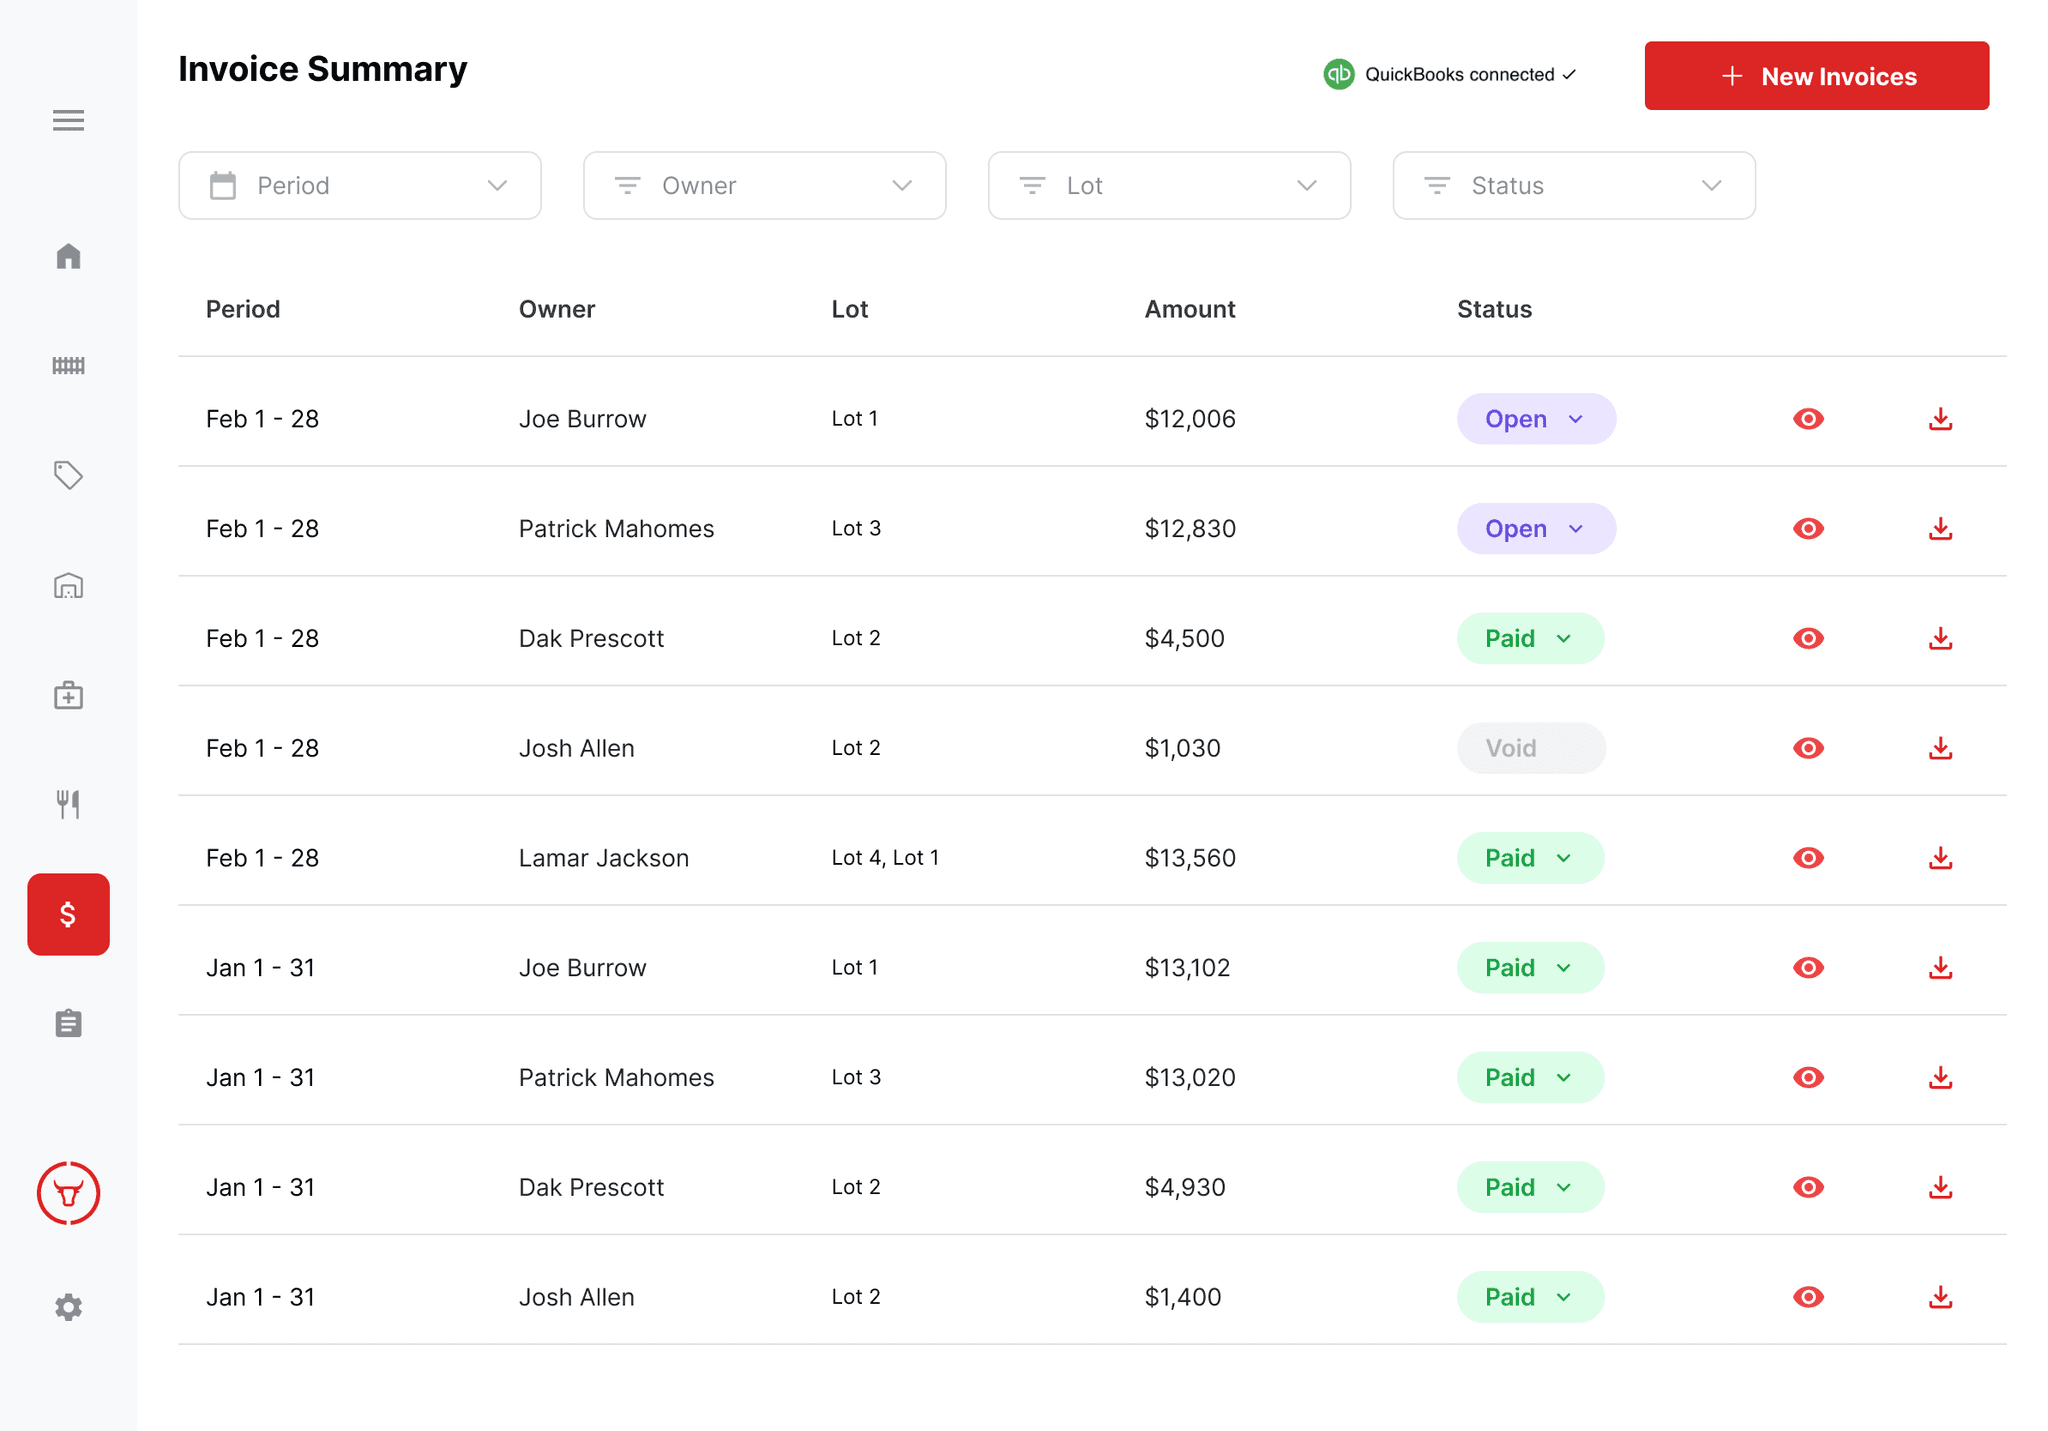This screenshot has width=2048, height=1431.
Task: Open the clipboard reports sidebar icon
Action: pos(68,1023)
